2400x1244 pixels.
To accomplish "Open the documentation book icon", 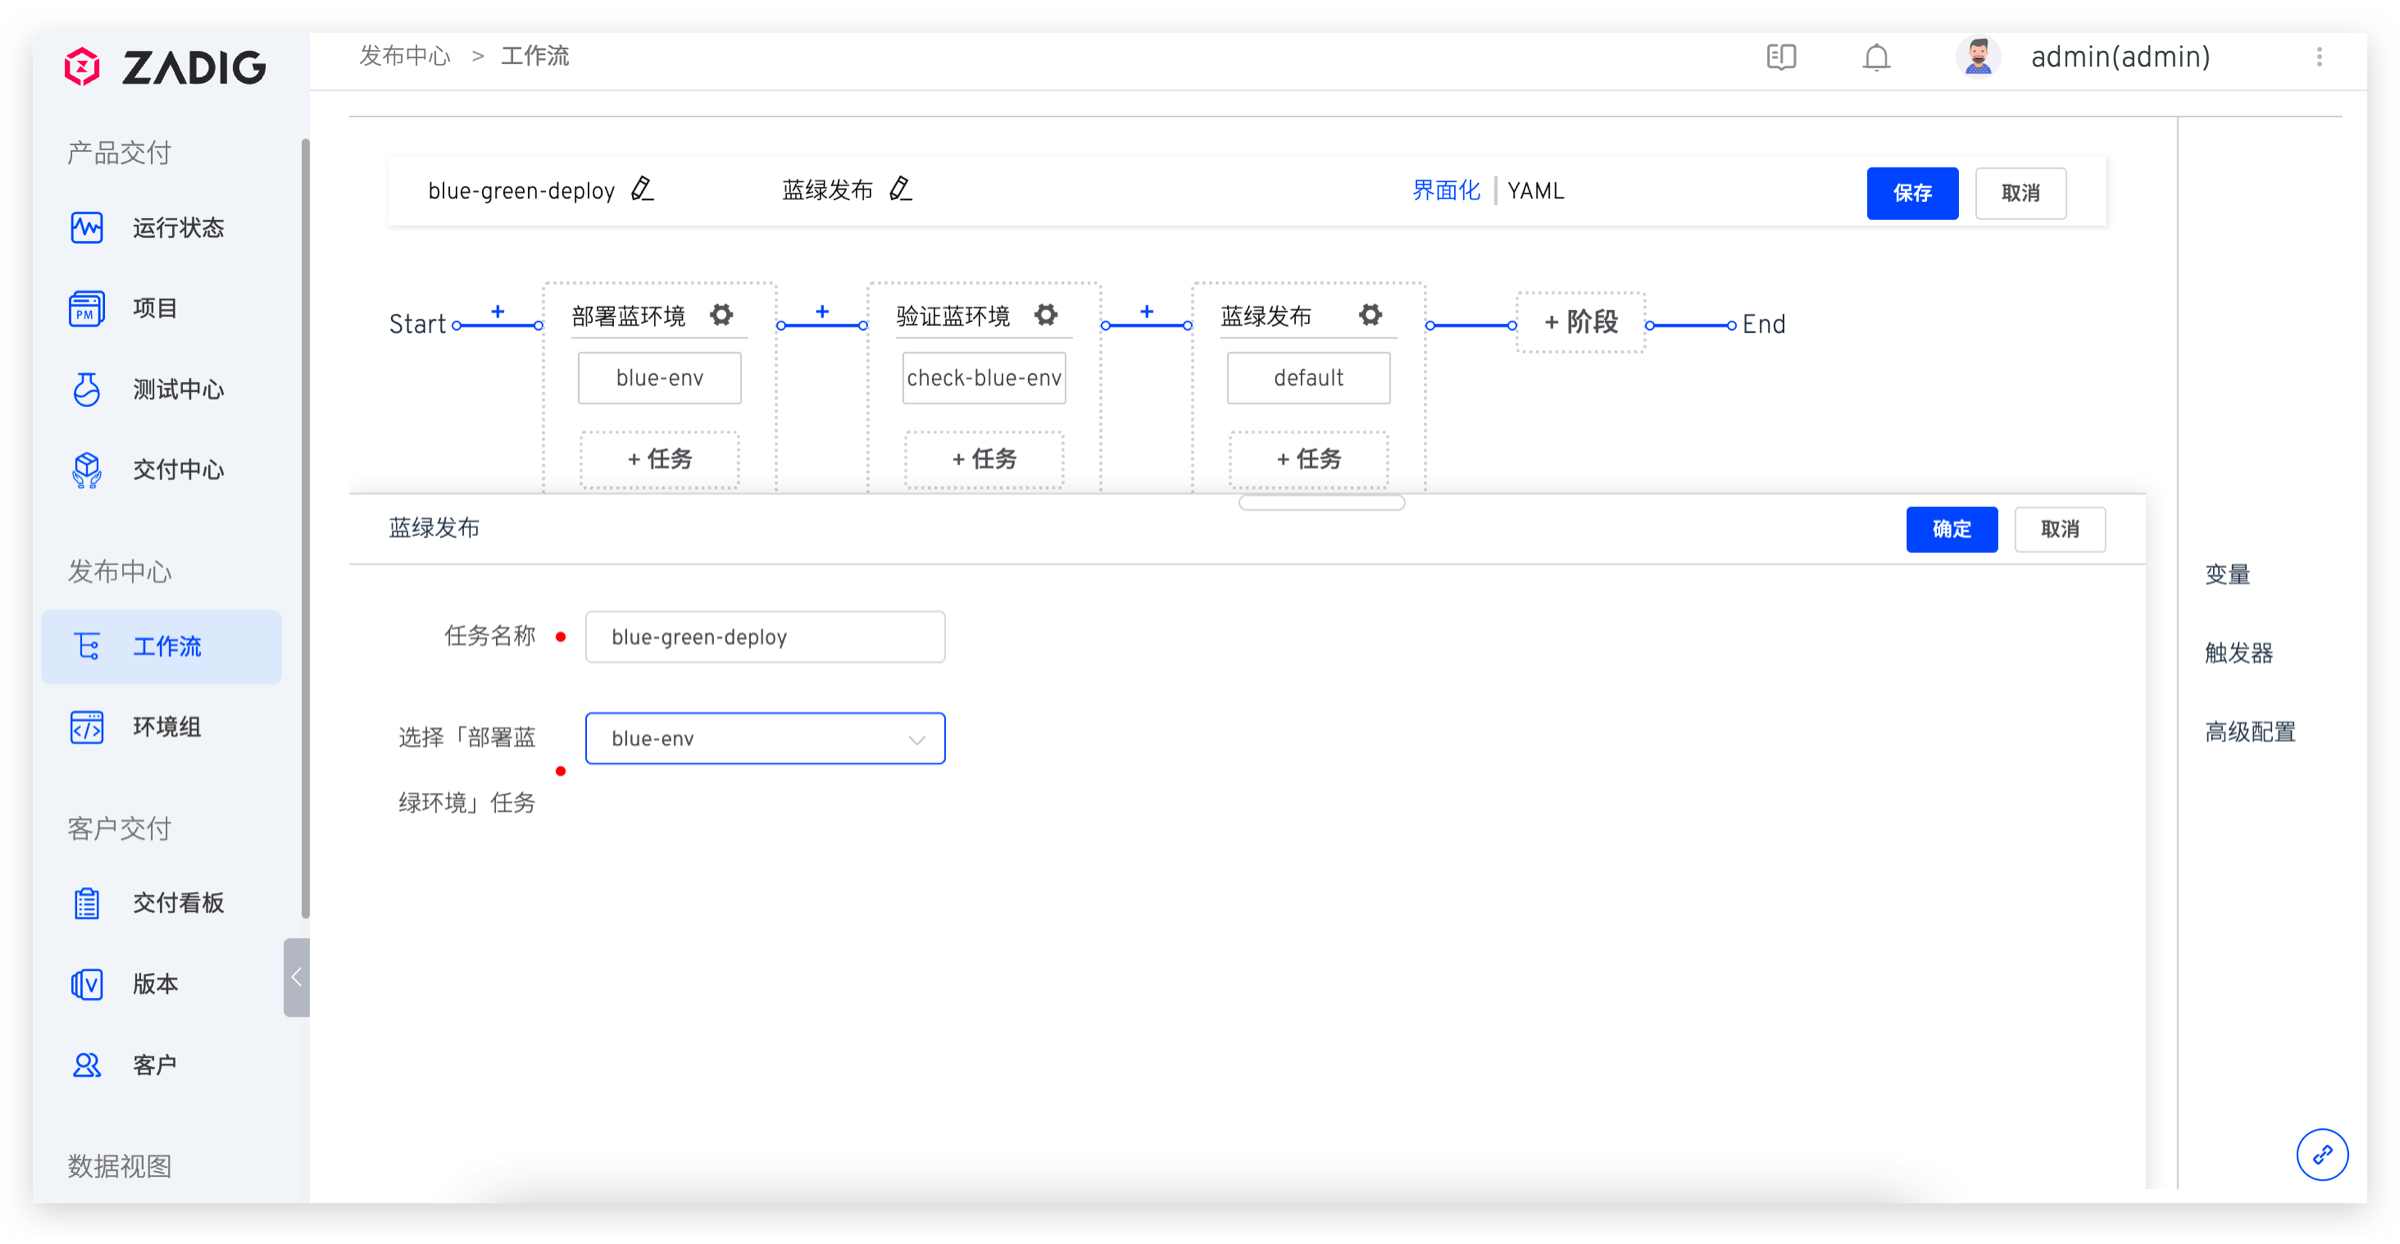I will pos(1781,57).
